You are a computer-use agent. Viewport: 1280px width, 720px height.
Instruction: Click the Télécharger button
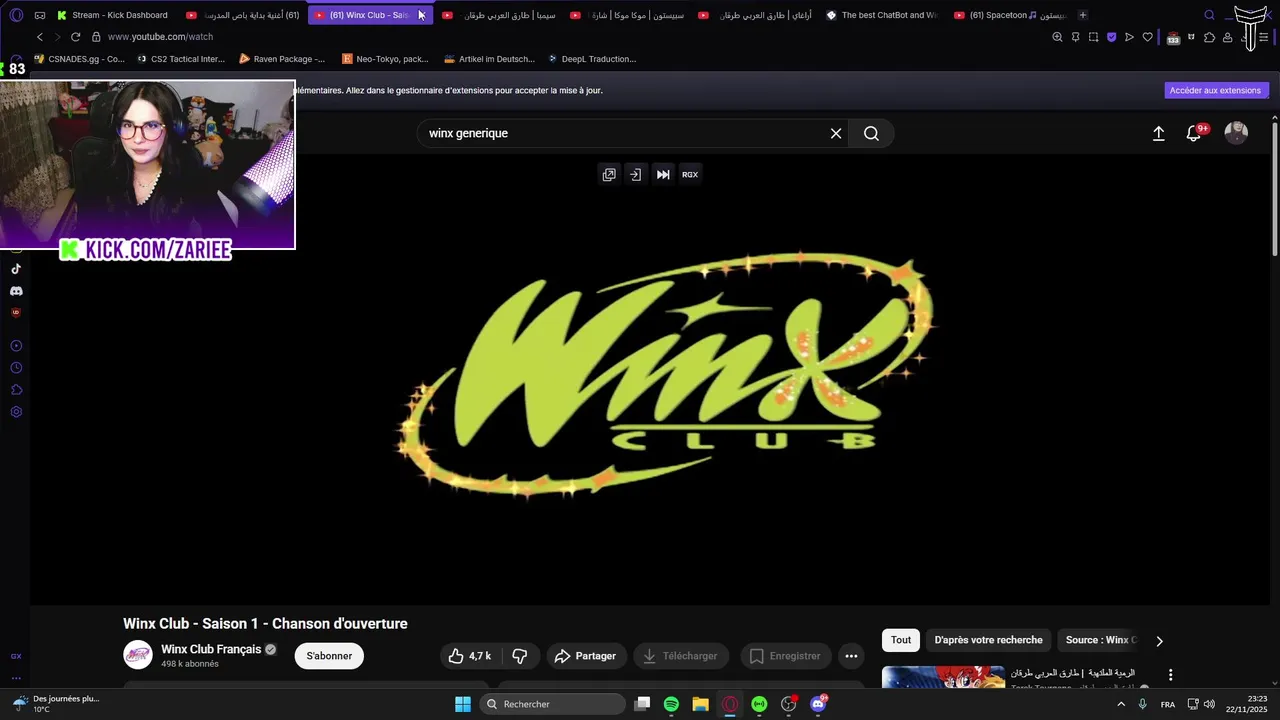tap(679, 656)
